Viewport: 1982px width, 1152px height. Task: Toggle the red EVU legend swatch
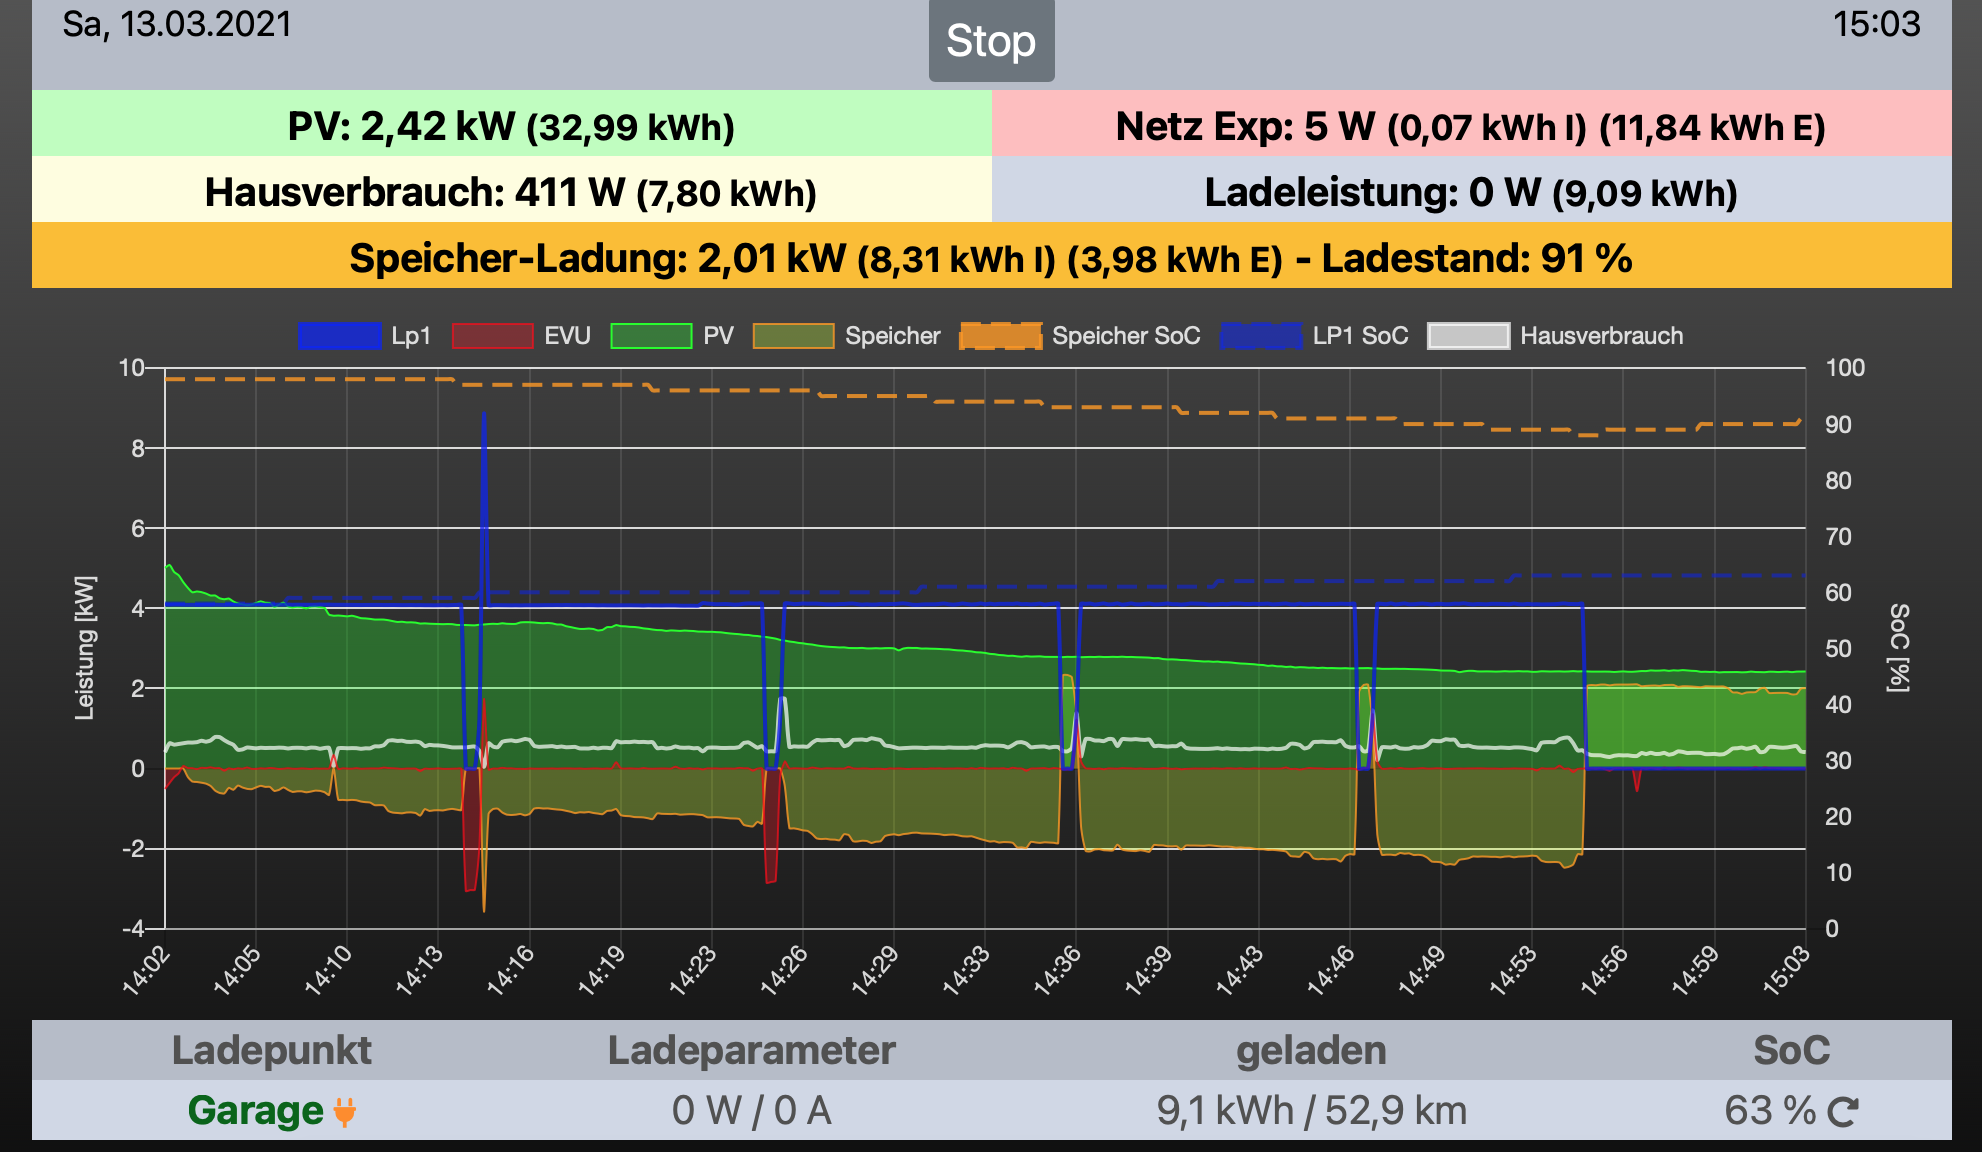click(x=492, y=336)
